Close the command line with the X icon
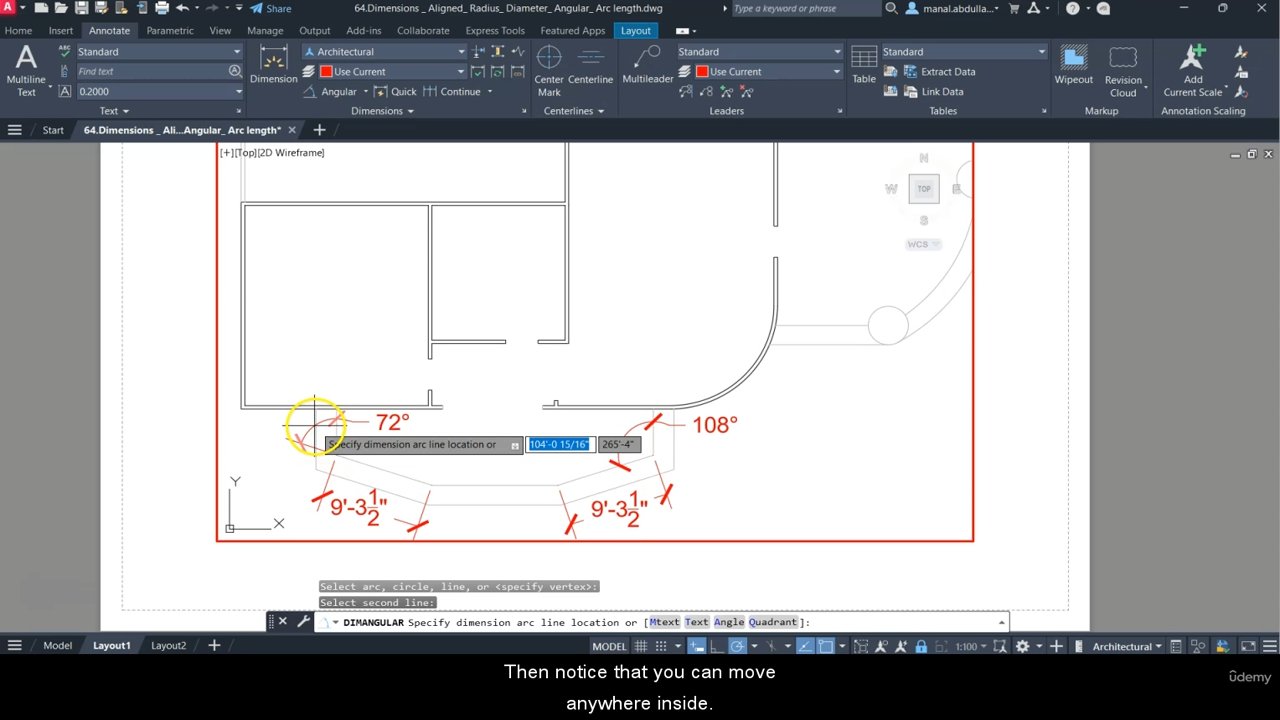The image size is (1280, 720). [282, 621]
